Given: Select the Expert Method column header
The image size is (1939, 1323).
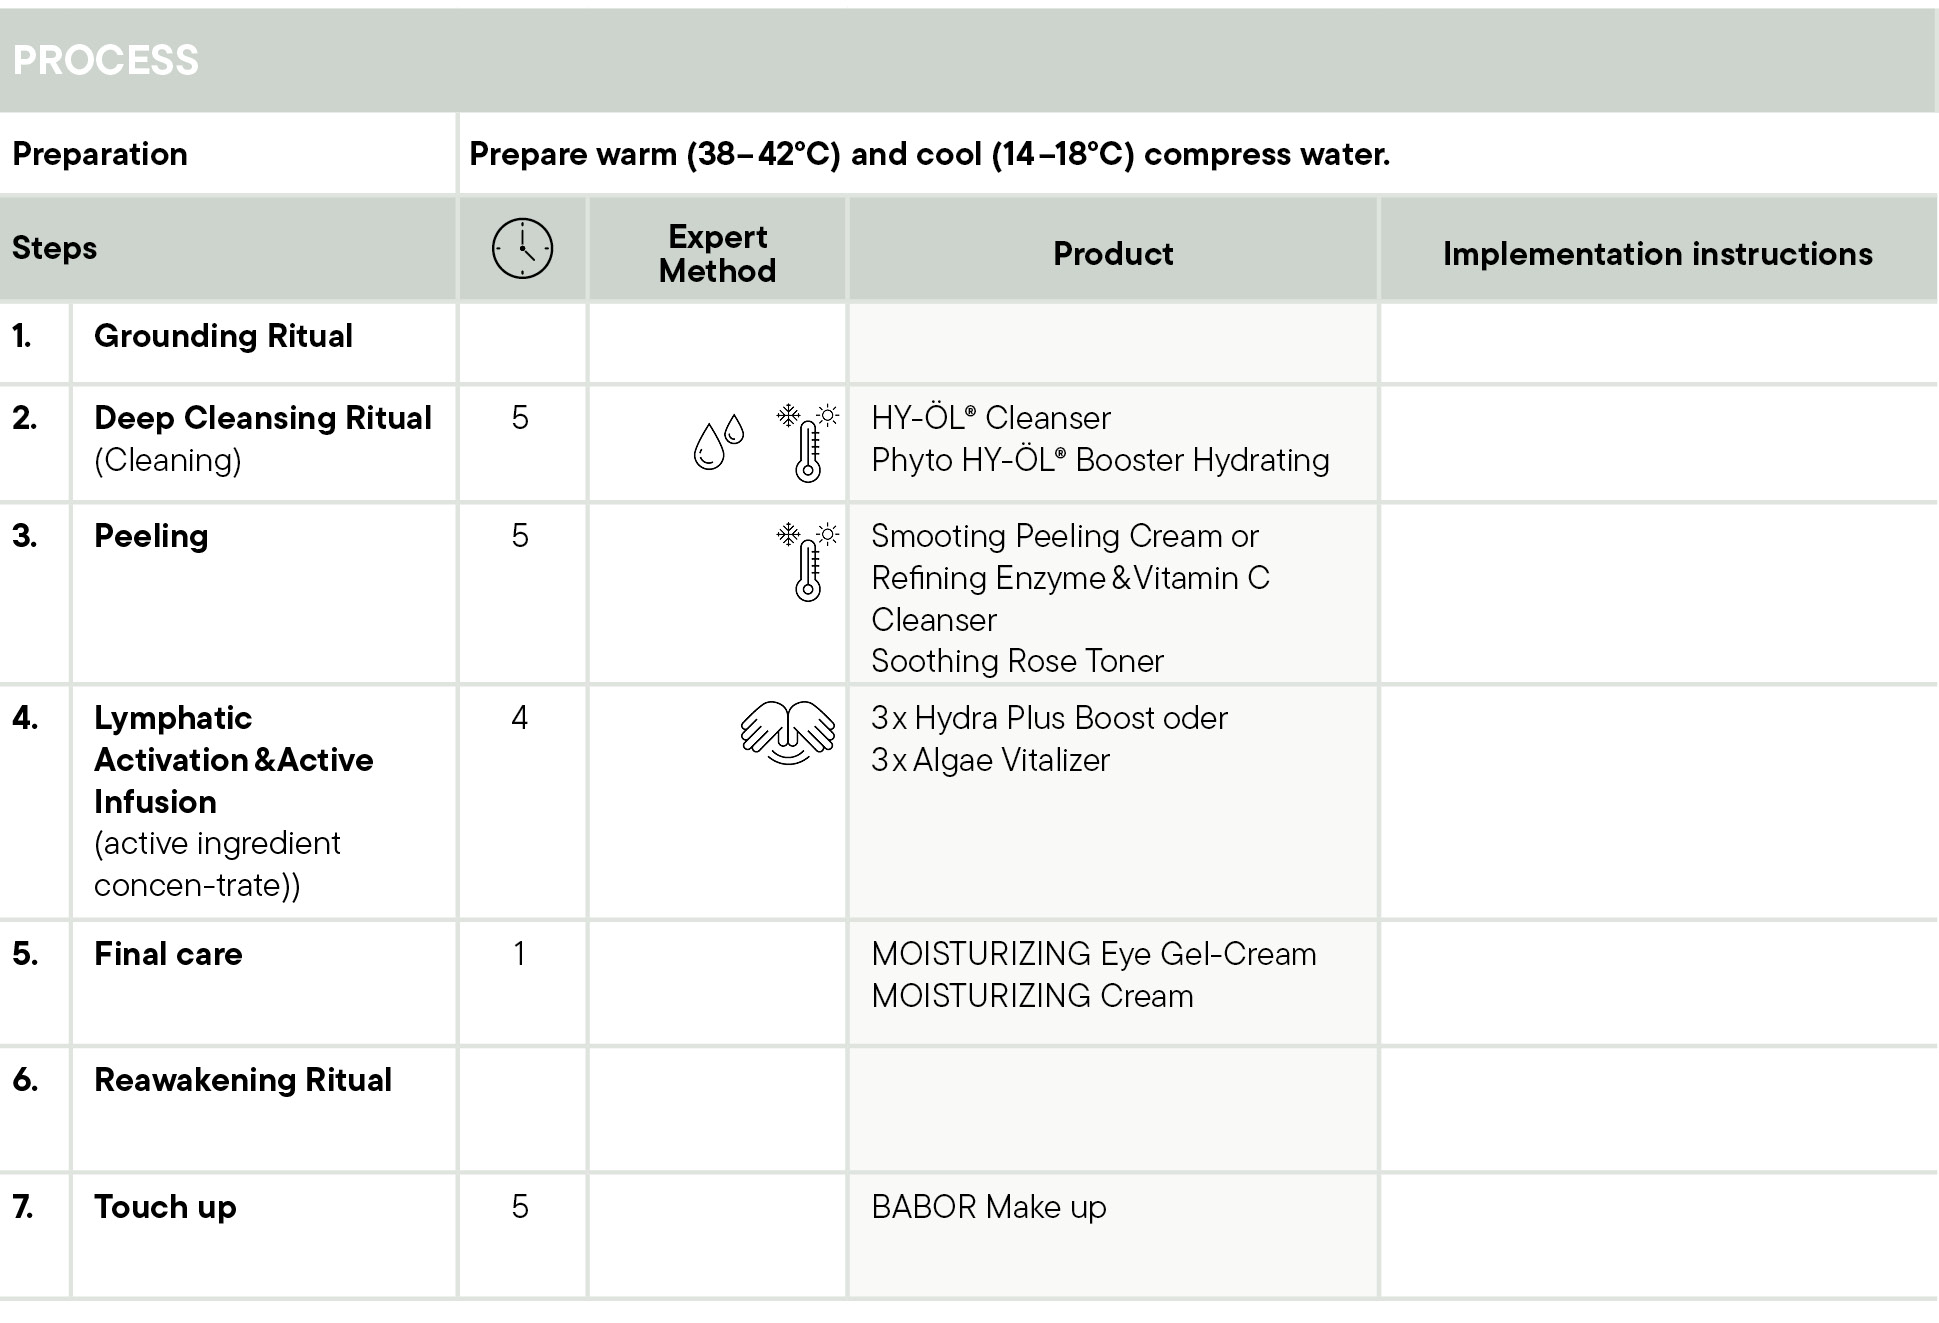Looking at the screenshot, I should click(717, 253).
